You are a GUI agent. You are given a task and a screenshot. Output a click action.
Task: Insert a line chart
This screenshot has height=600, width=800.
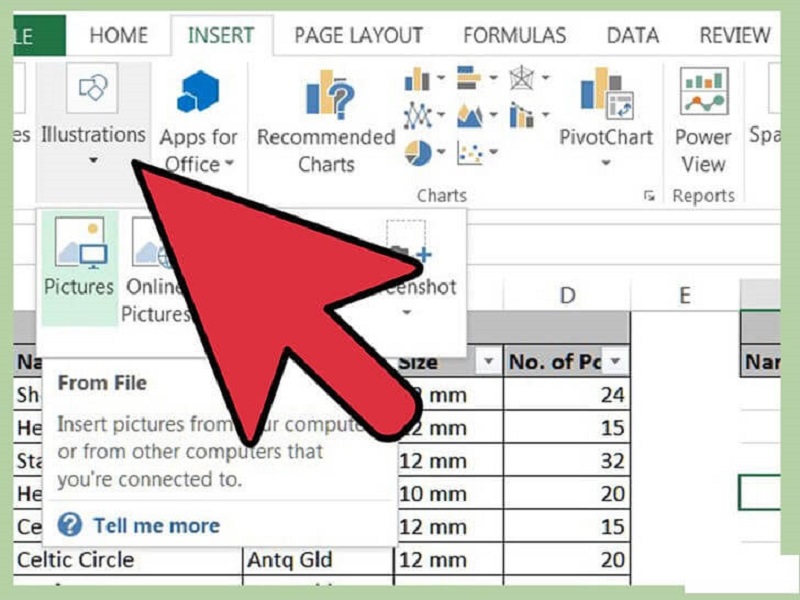pyautogui.click(x=418, y=116)
